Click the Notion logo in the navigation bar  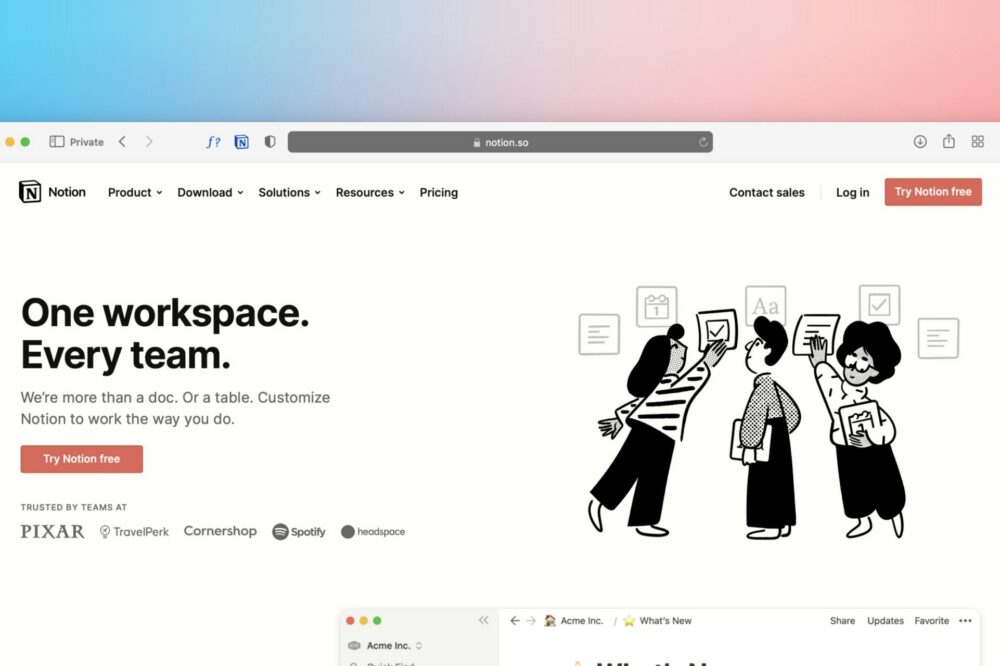[x=52, y=192]
